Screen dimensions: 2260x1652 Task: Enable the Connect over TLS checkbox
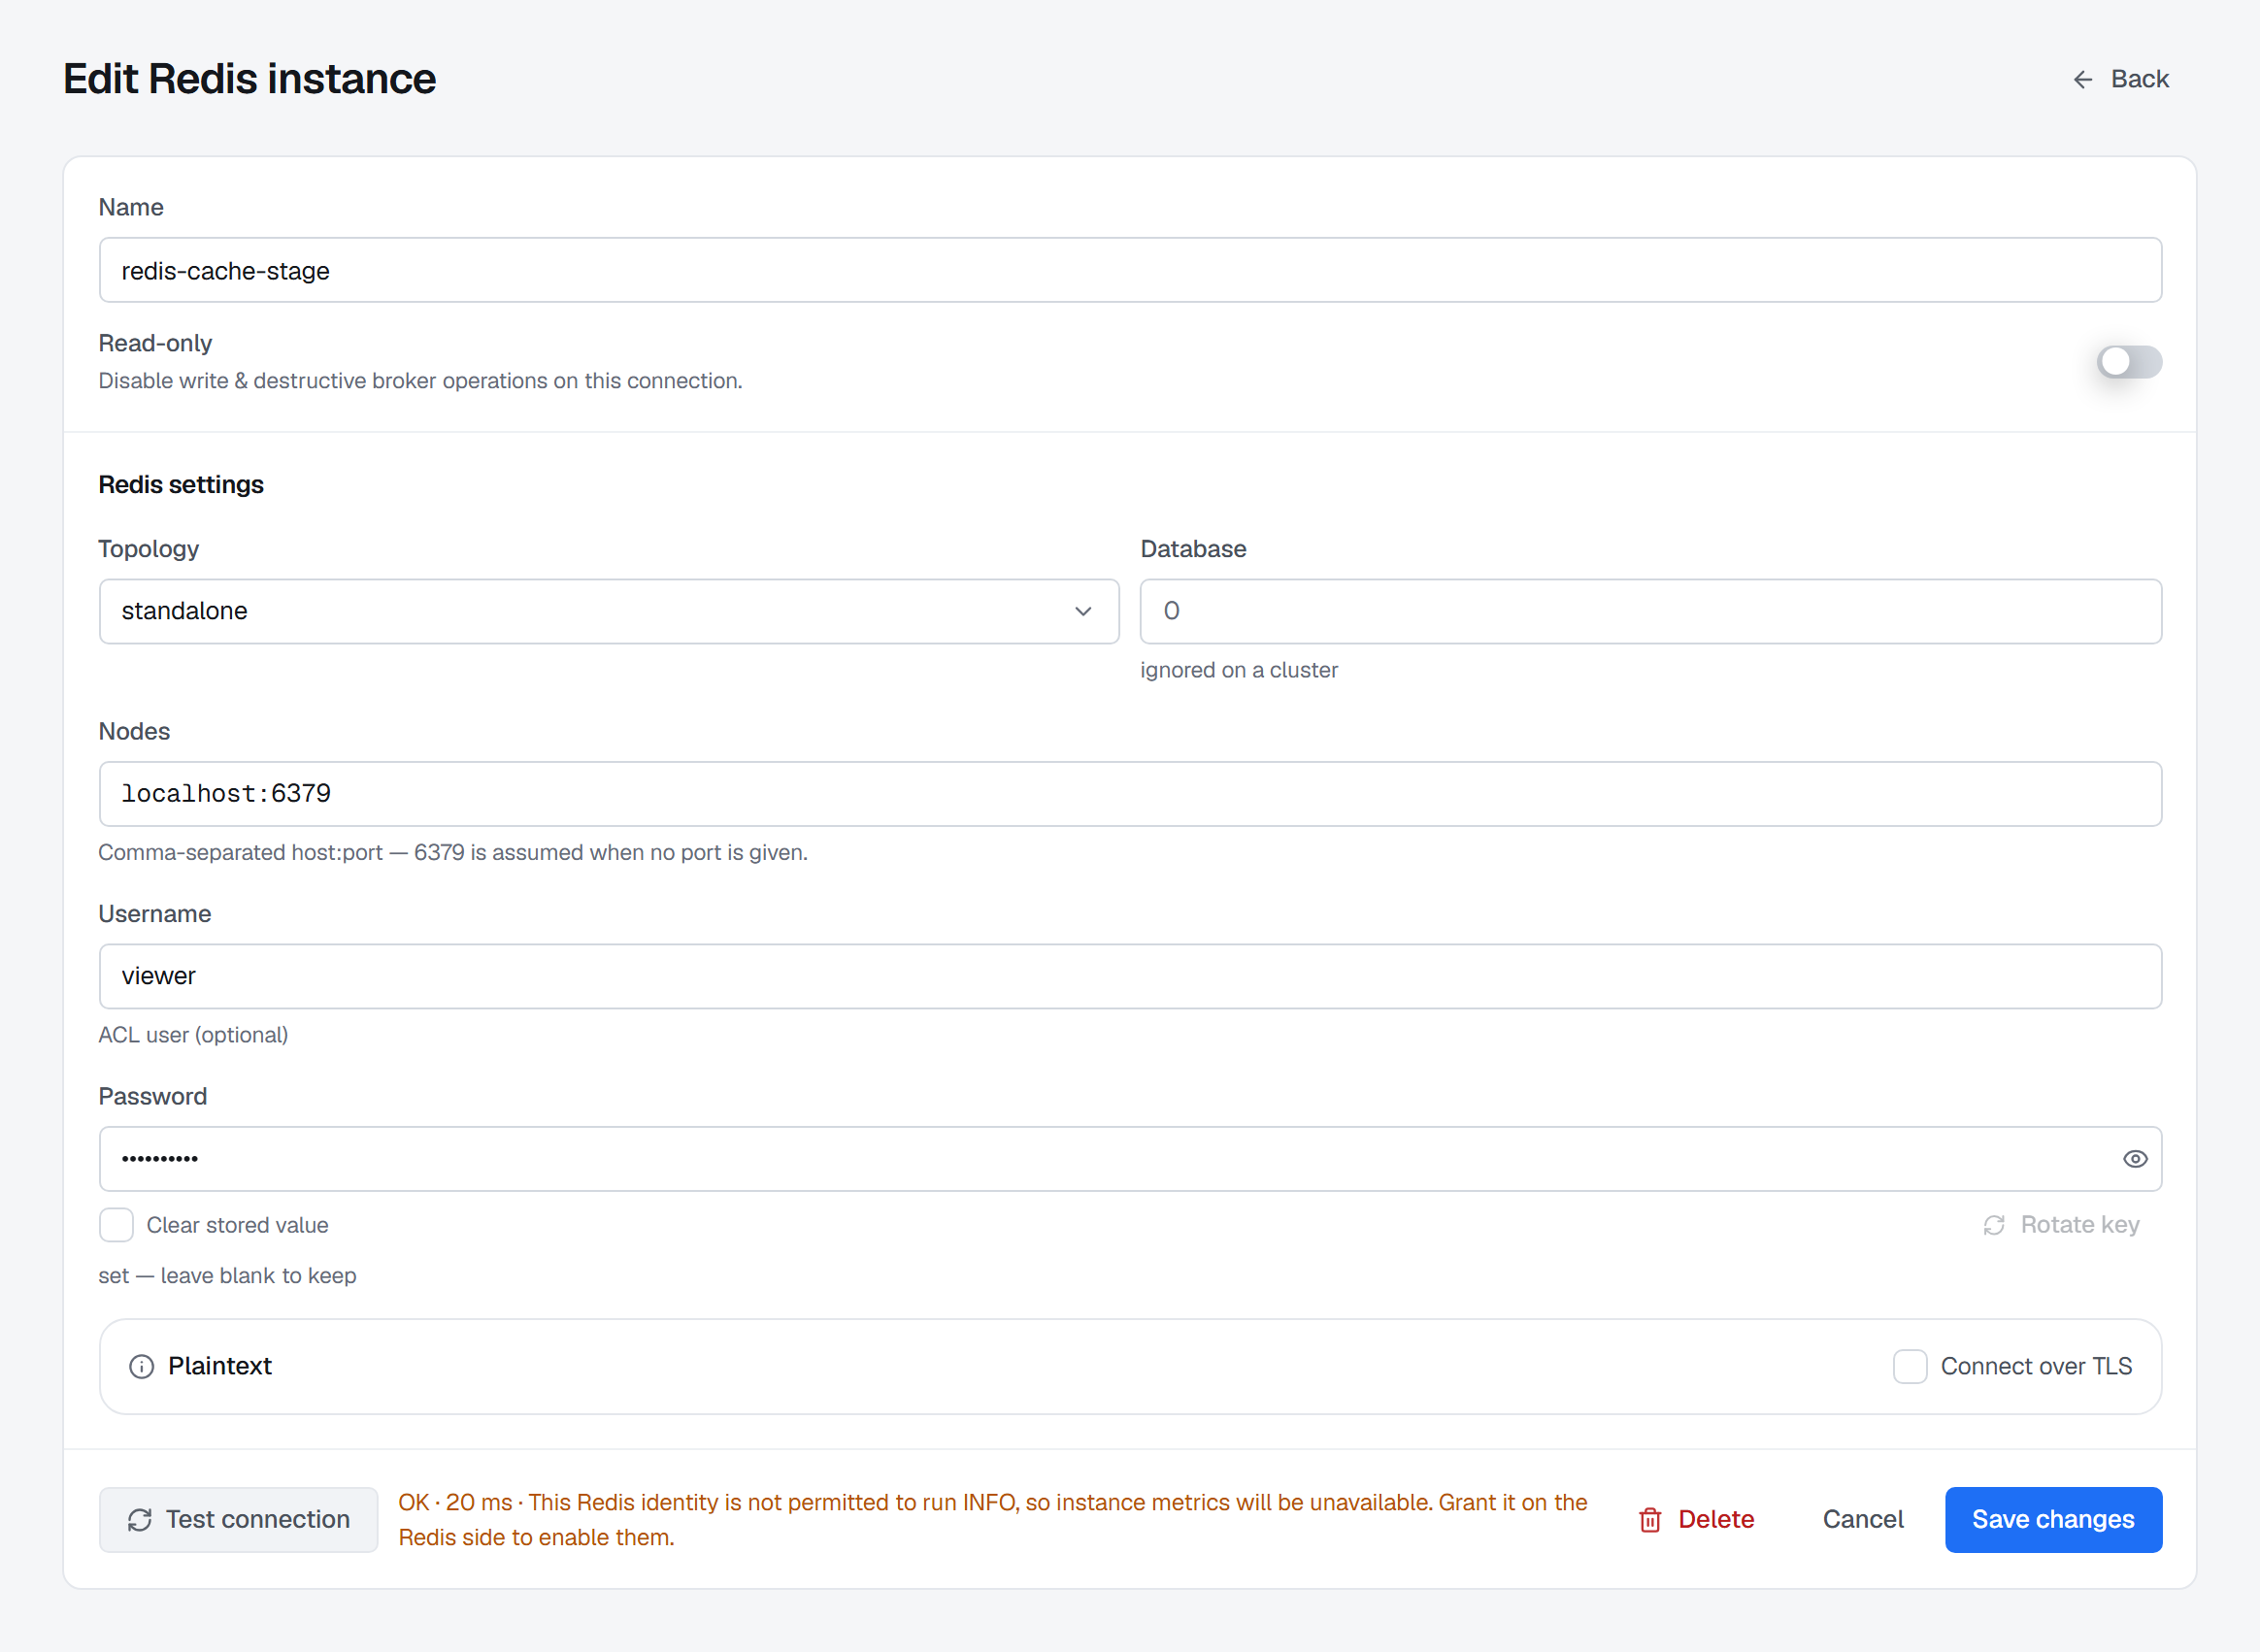click(1910, 1367)
